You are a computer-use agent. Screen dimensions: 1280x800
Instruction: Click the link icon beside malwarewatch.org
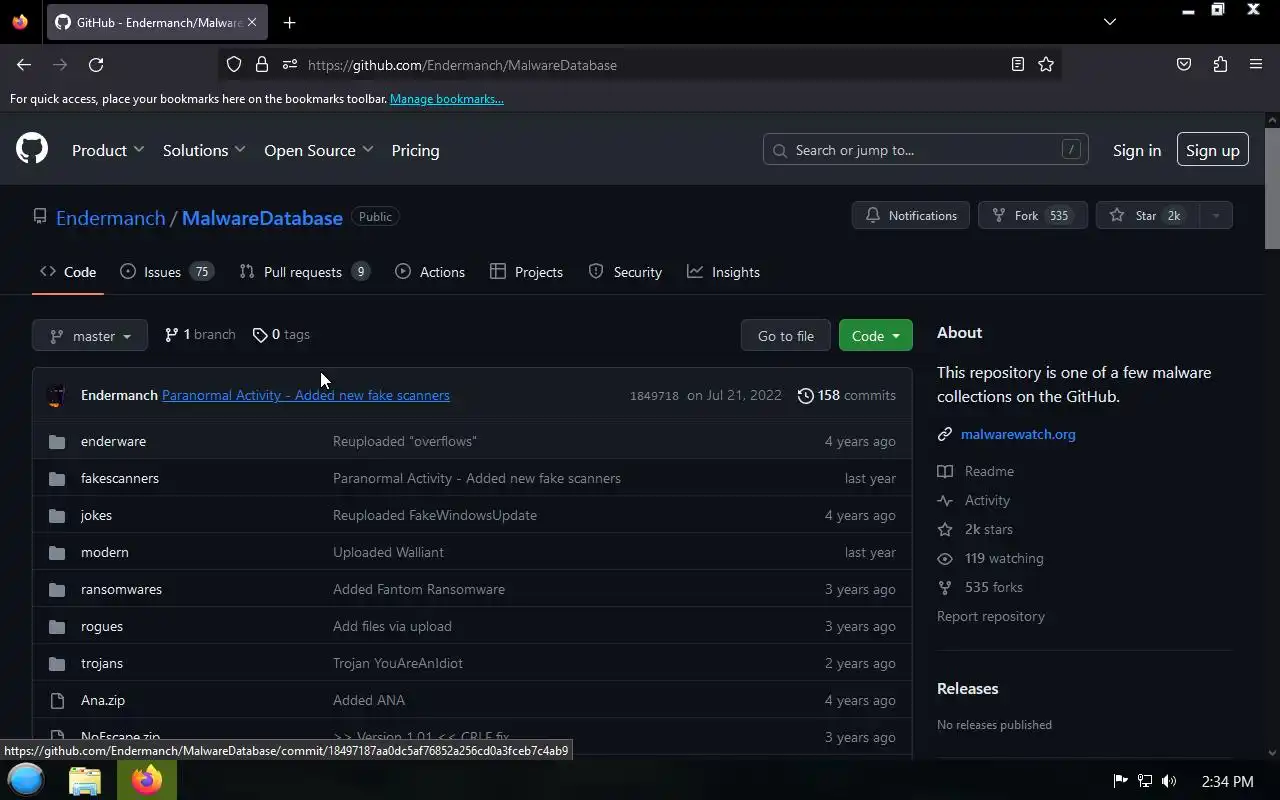point(945,435)
